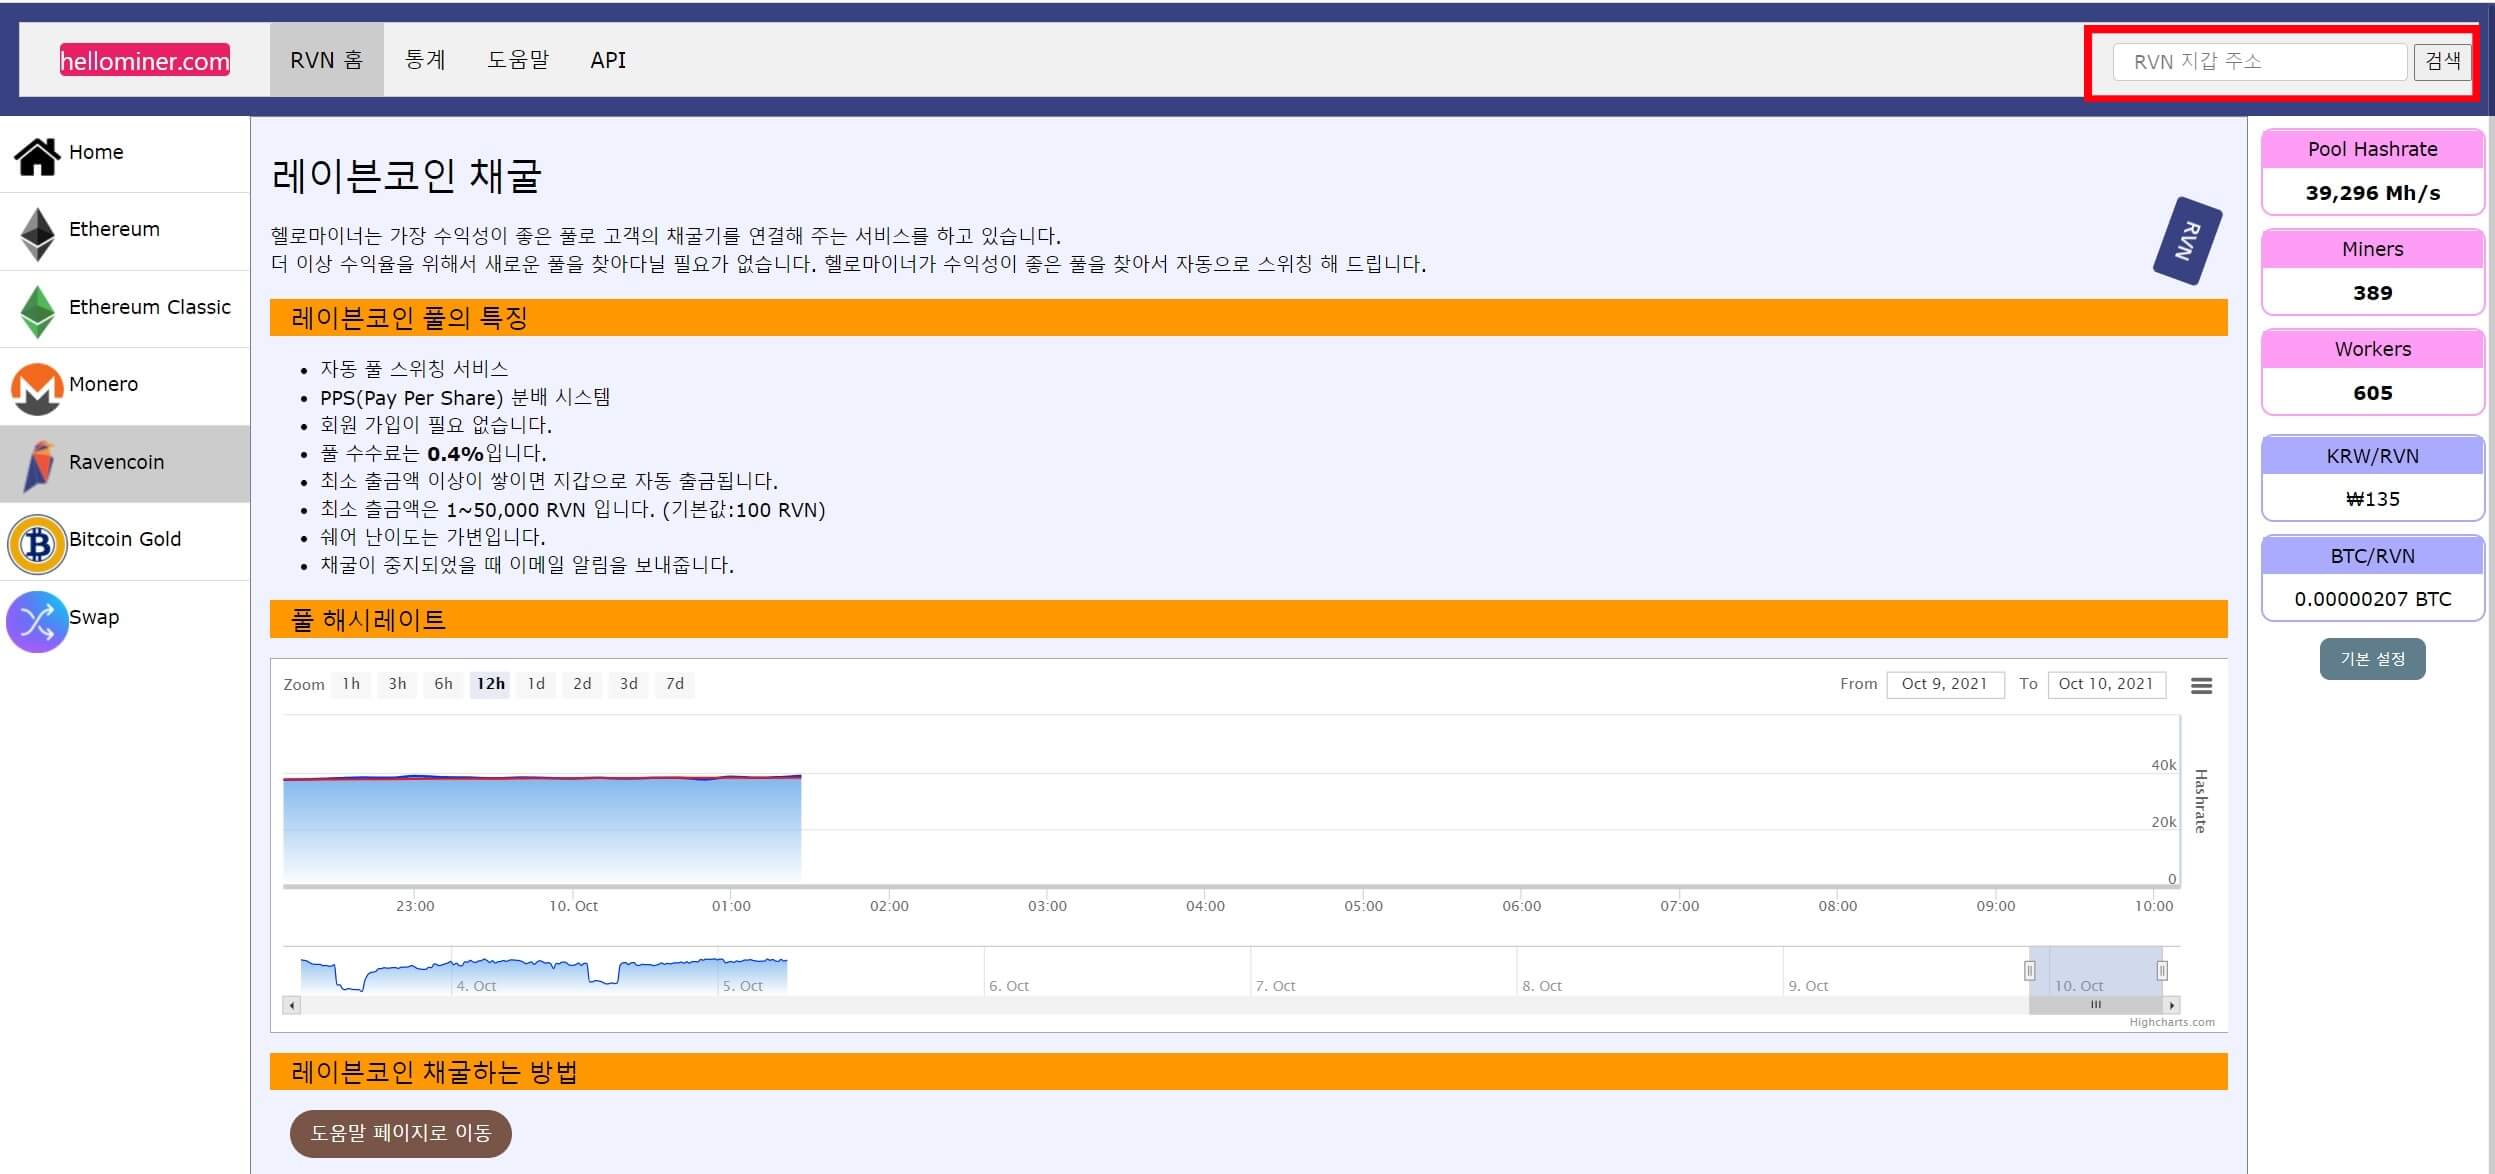Select the 12h zoom range
Image resolution: width=2495 pixels, height=1174 pixels.
490,684
